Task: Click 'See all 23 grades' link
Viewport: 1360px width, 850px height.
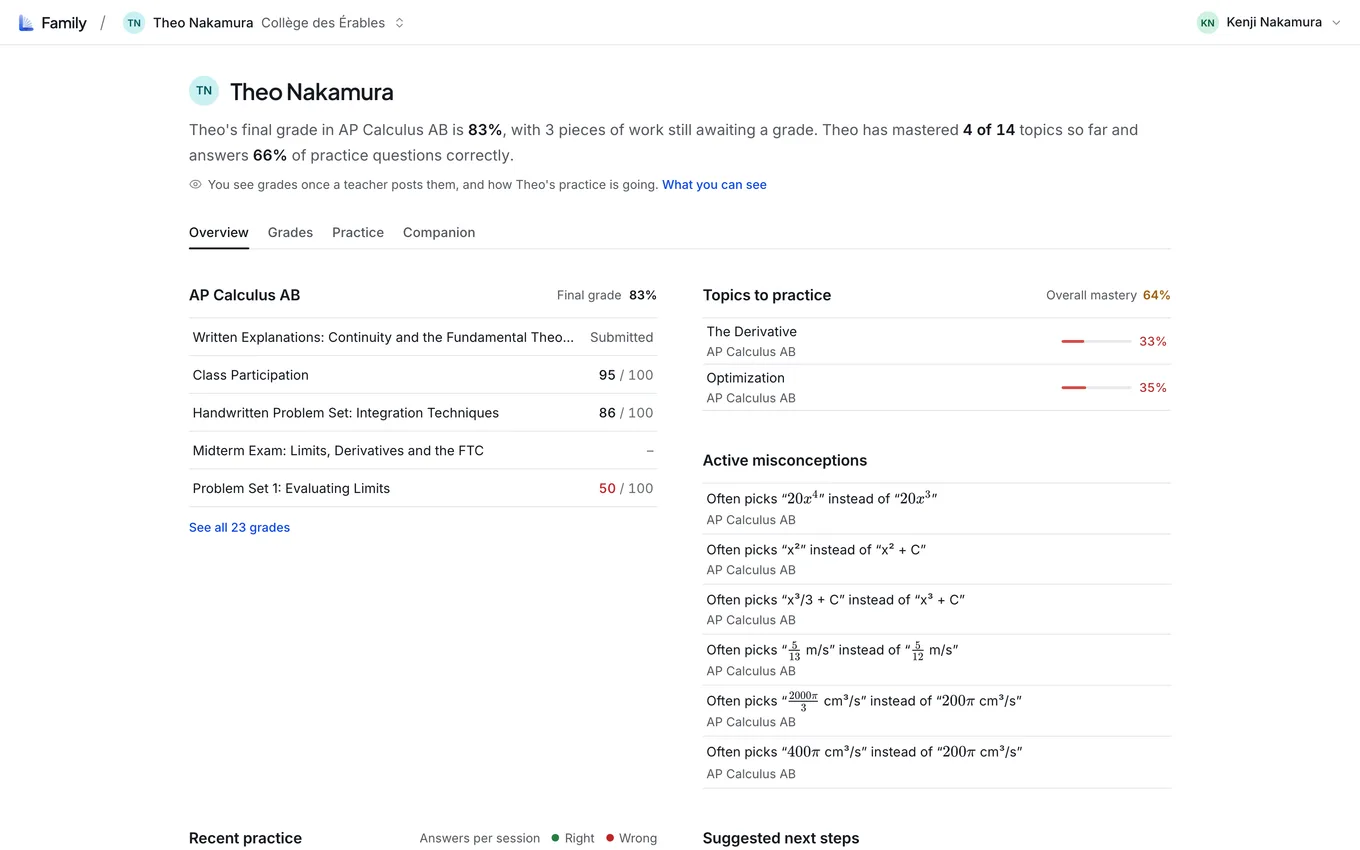Action: point(239,527)
